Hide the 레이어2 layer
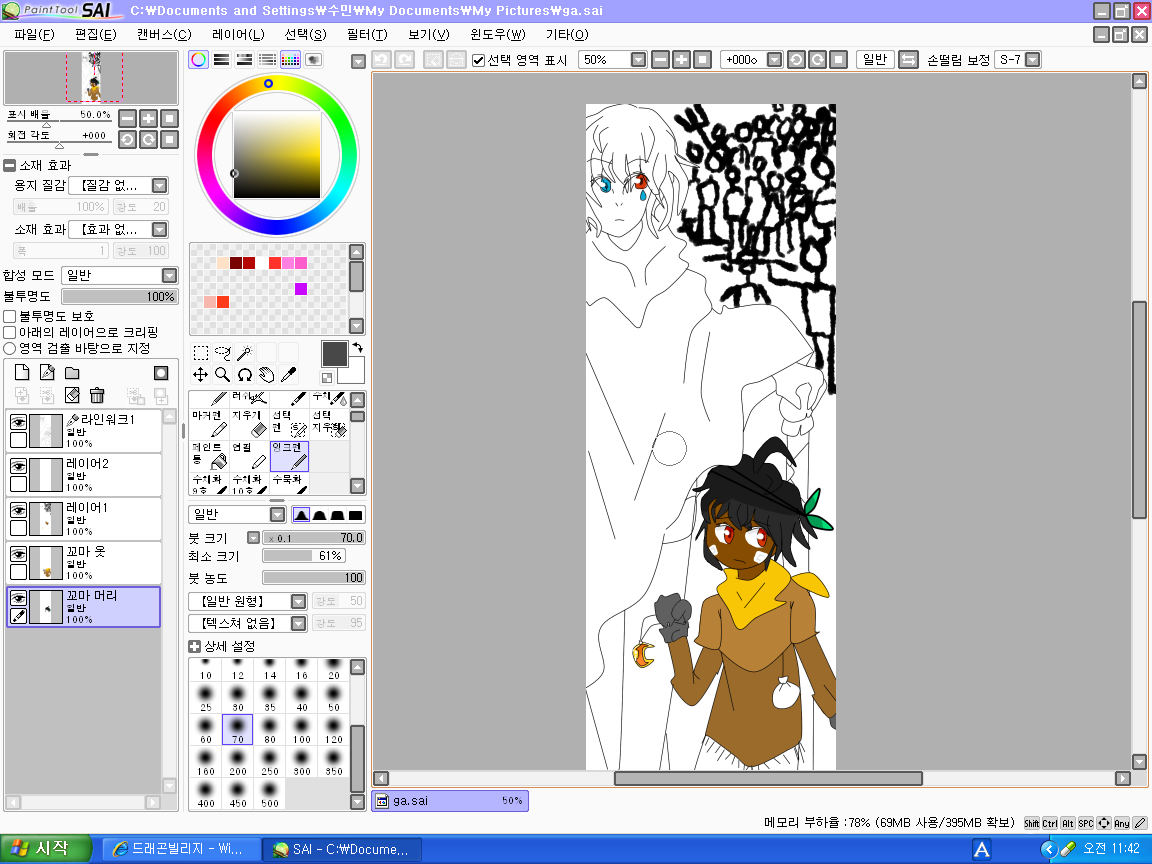Viewport: 1152px width, 864px height. (18, 466)
